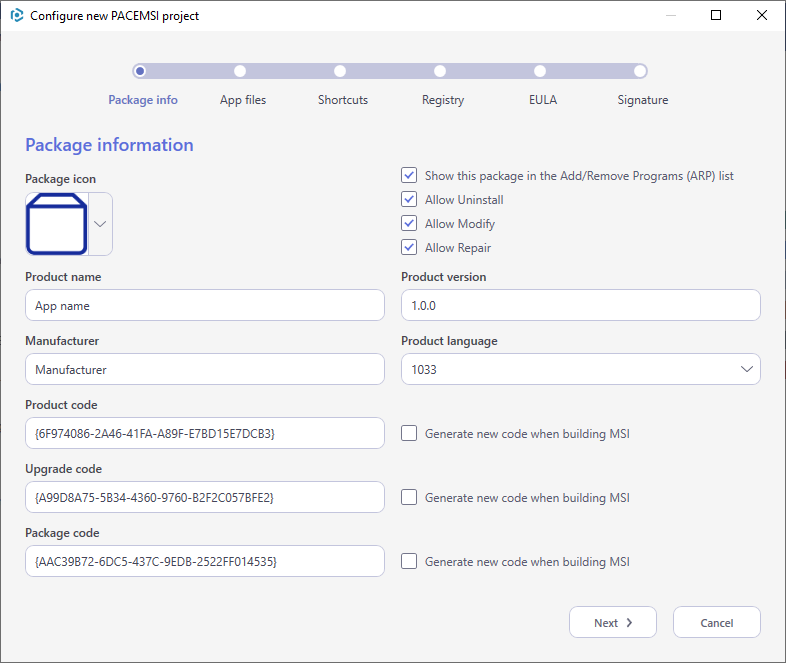Uncheck the Allow Modify checkbox
Viewport: 786px width, 663px height.
click(x=409, y=224)
